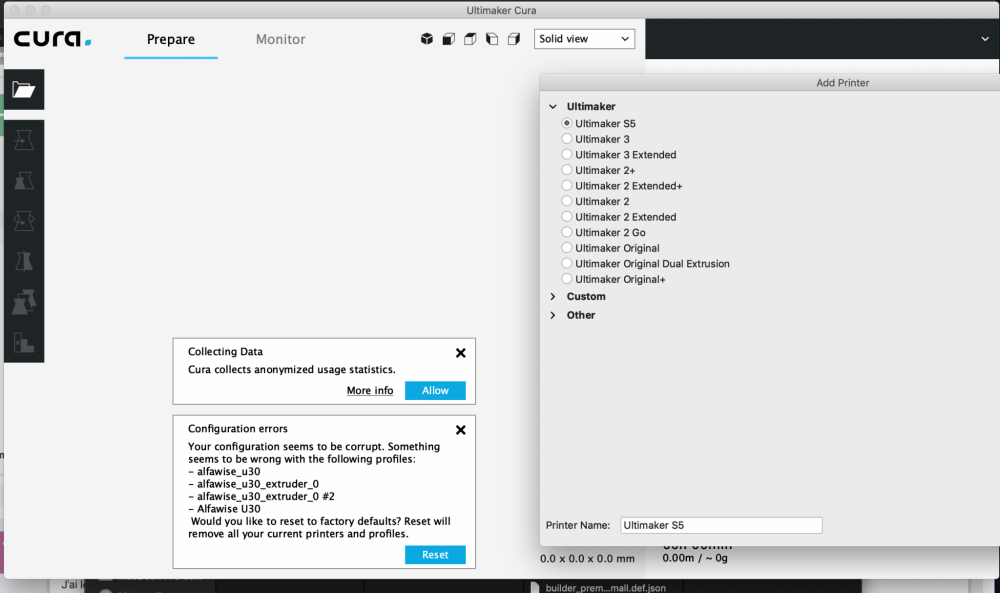Viewport: 1000px width, 593px height.
Task: Select Ultimaker 3 Extended radio button
Action: coord(566,154)
